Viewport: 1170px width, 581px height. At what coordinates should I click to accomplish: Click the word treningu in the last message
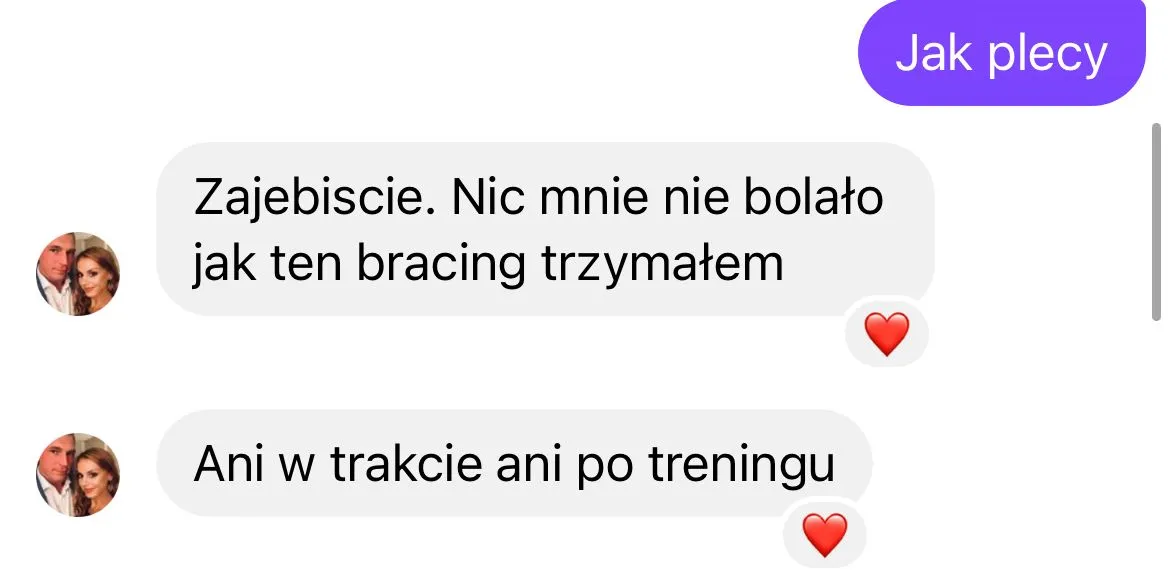pos(742,465)
